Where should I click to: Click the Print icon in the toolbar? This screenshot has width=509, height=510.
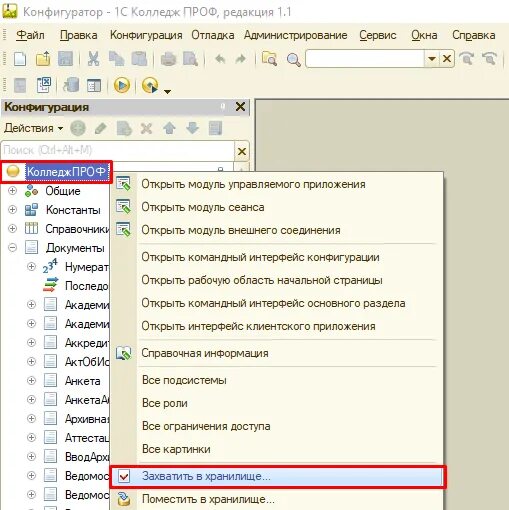pos(168,59)
